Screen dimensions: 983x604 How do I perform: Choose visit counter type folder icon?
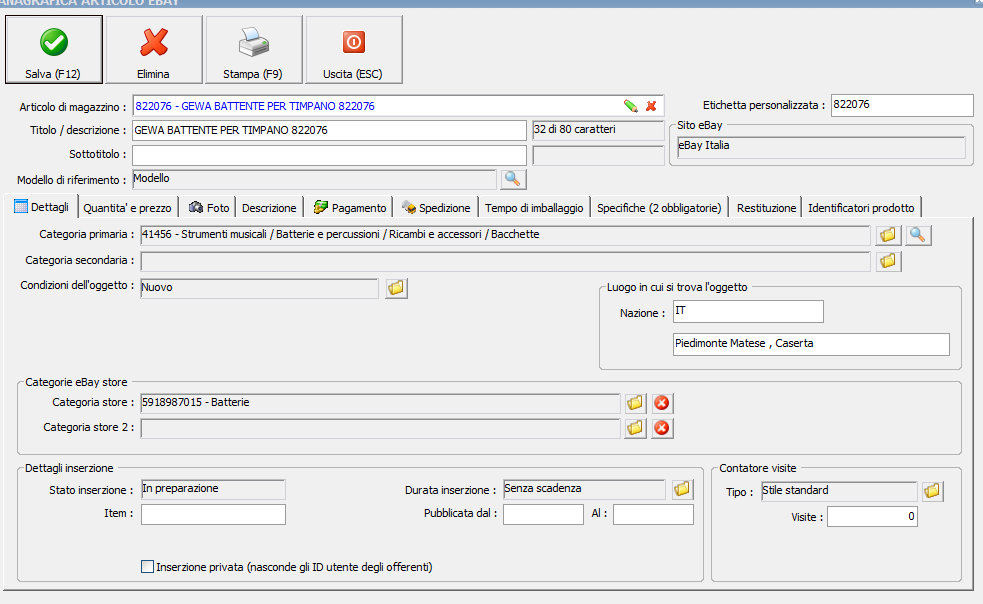pyautogui.click(x=932, y=491)
